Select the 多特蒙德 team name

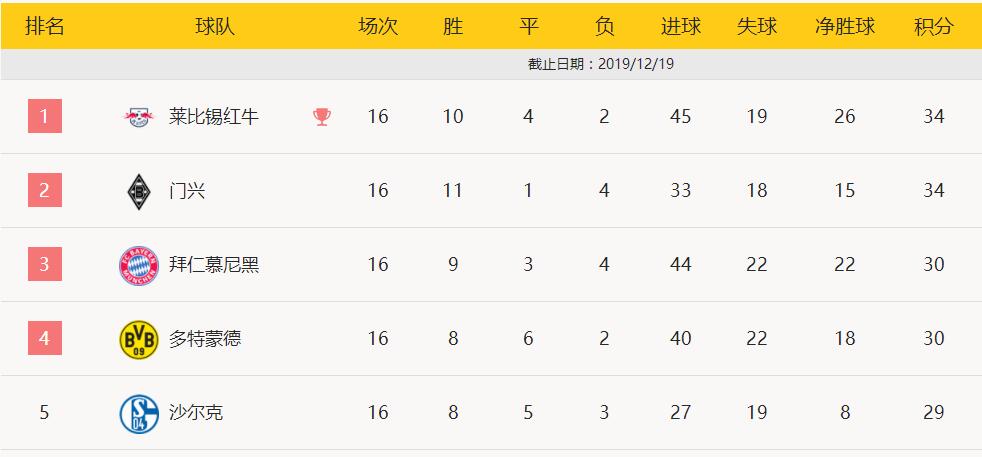205,339
